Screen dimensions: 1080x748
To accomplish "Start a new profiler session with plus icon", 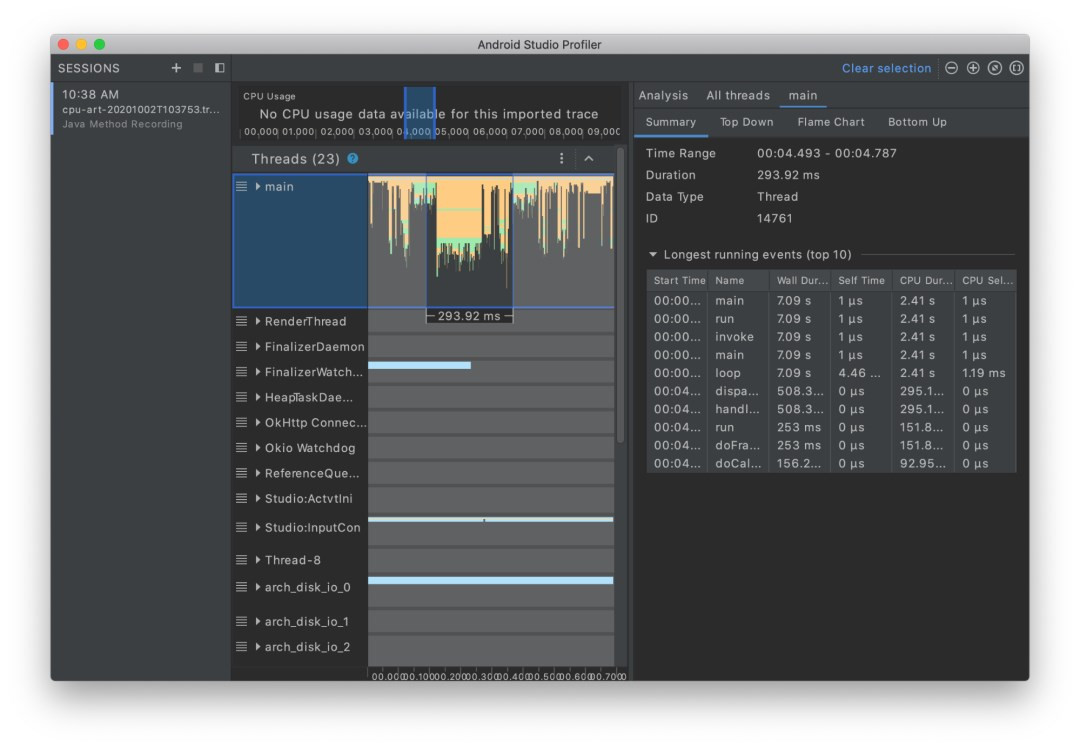I will pyautogui.click(x=176, y=68).
